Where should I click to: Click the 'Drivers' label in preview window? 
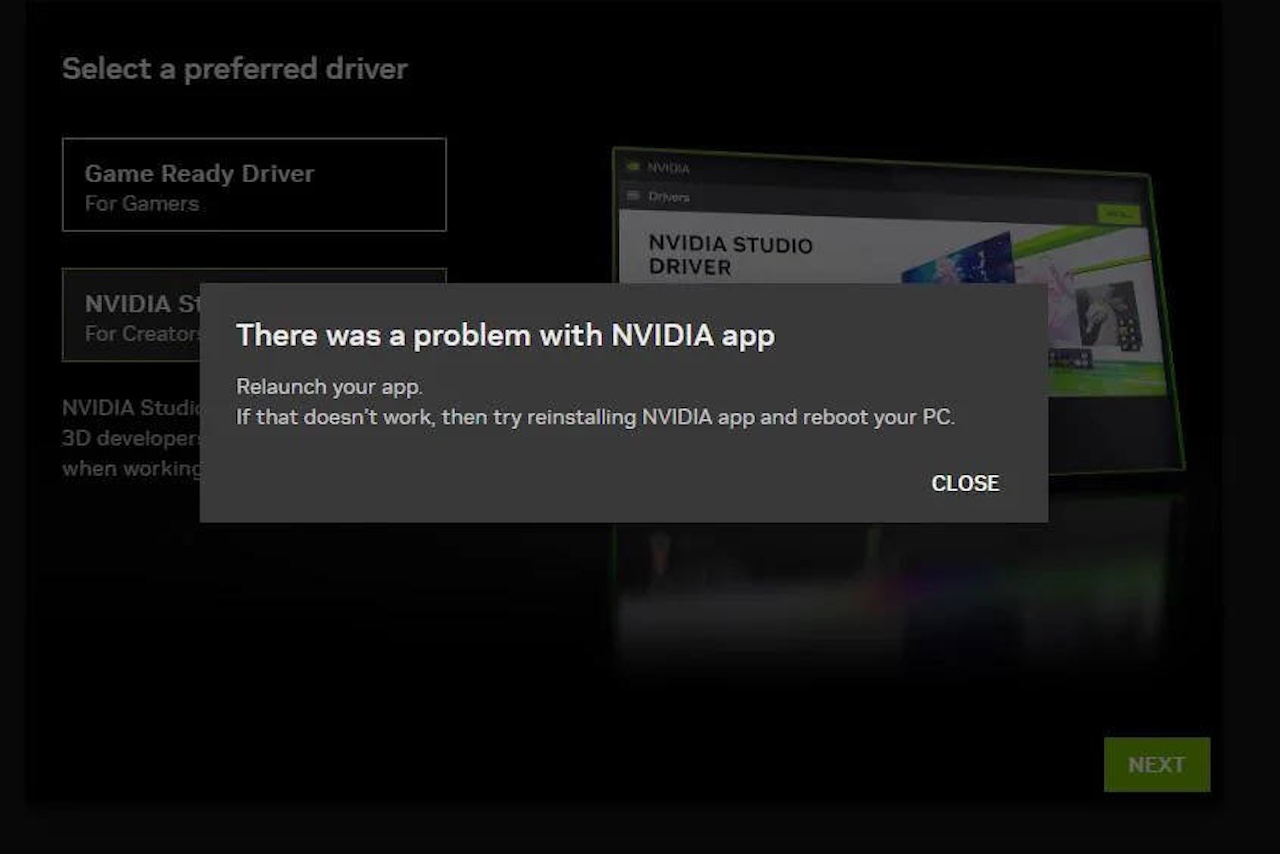tap(669, 197)
